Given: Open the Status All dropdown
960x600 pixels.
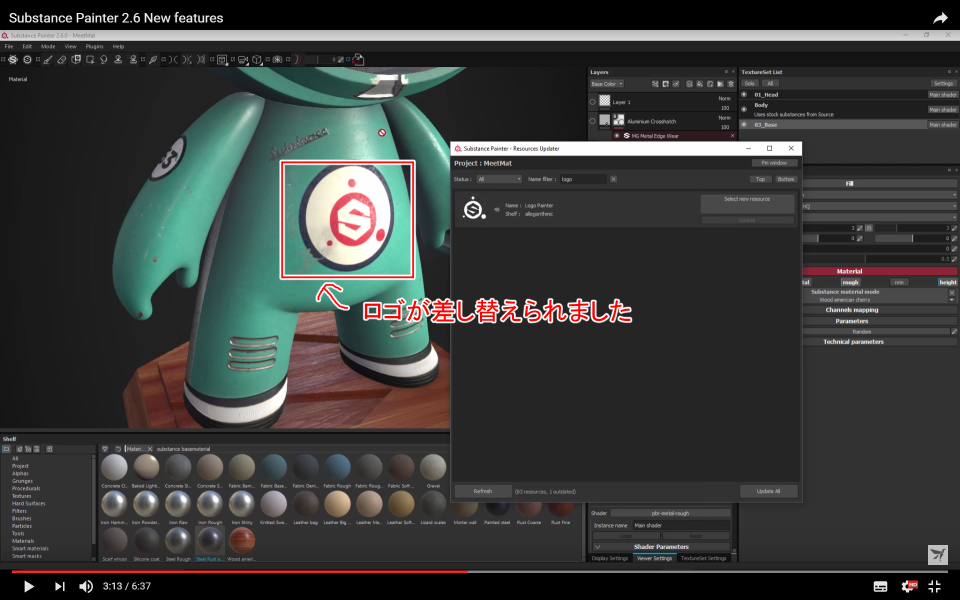Looking at the screenshot, I should [x=499, y=179].
